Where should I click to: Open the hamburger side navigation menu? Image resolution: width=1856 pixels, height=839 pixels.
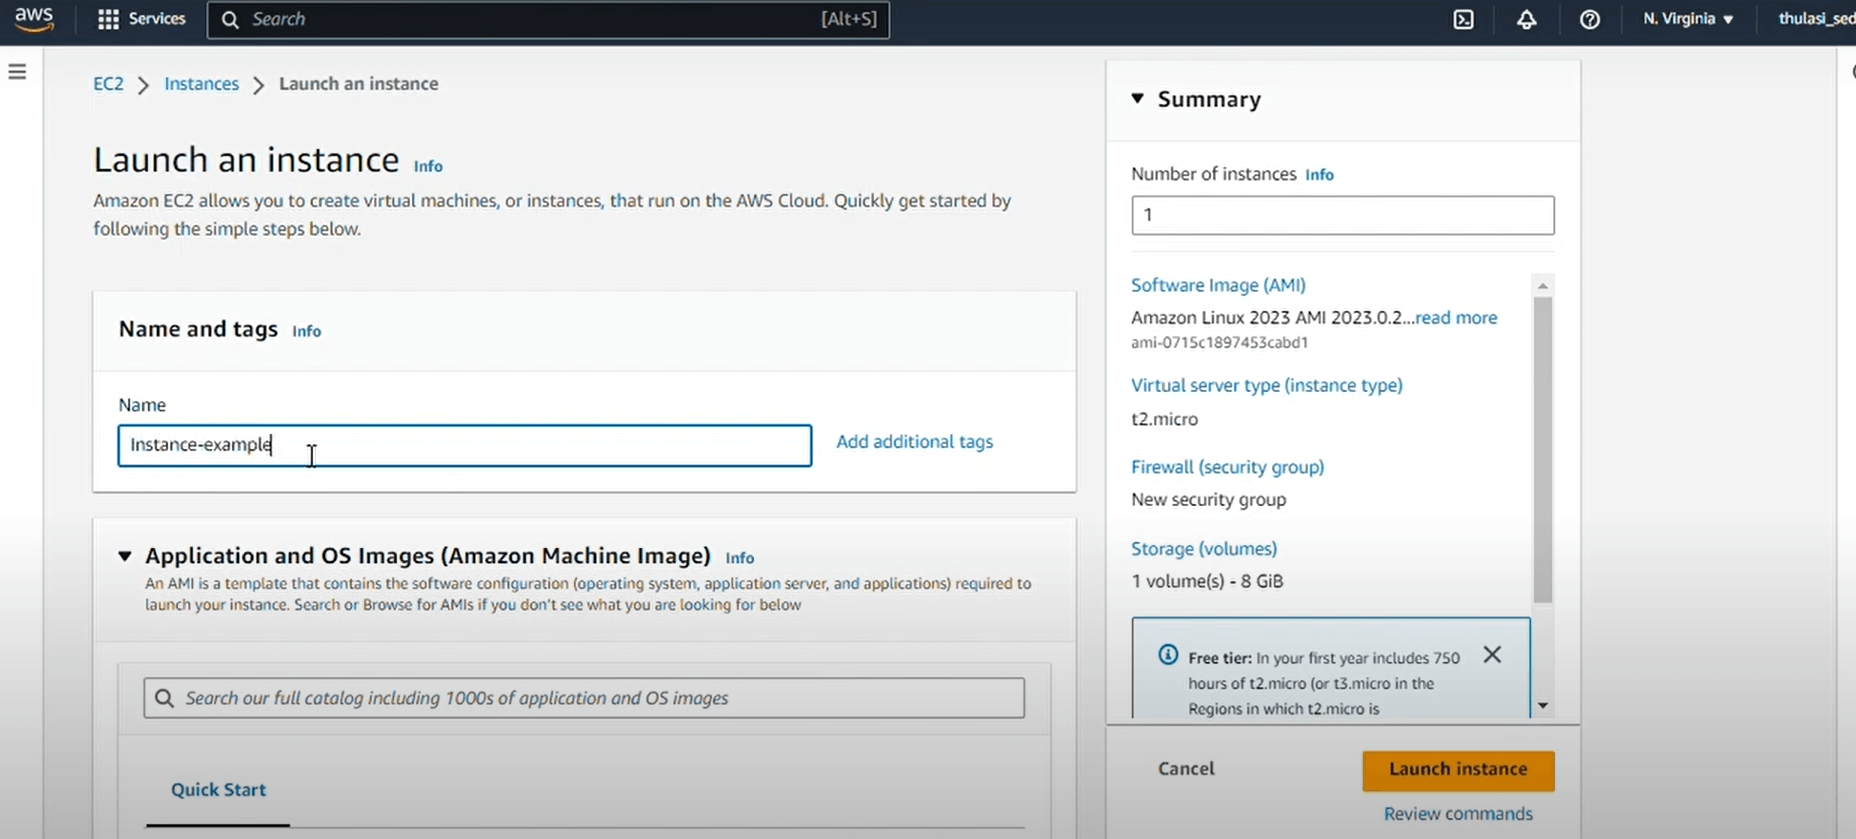tap(17, 72)
